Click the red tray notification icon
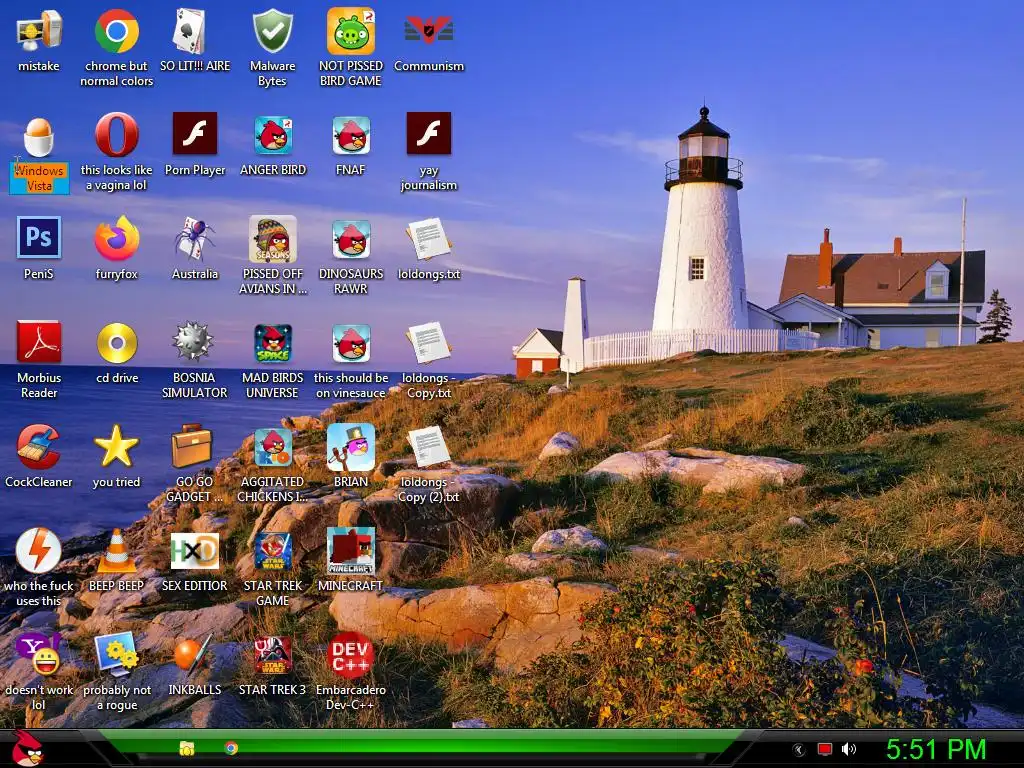Screen dimensions: 1024x768 pos(825,750)
